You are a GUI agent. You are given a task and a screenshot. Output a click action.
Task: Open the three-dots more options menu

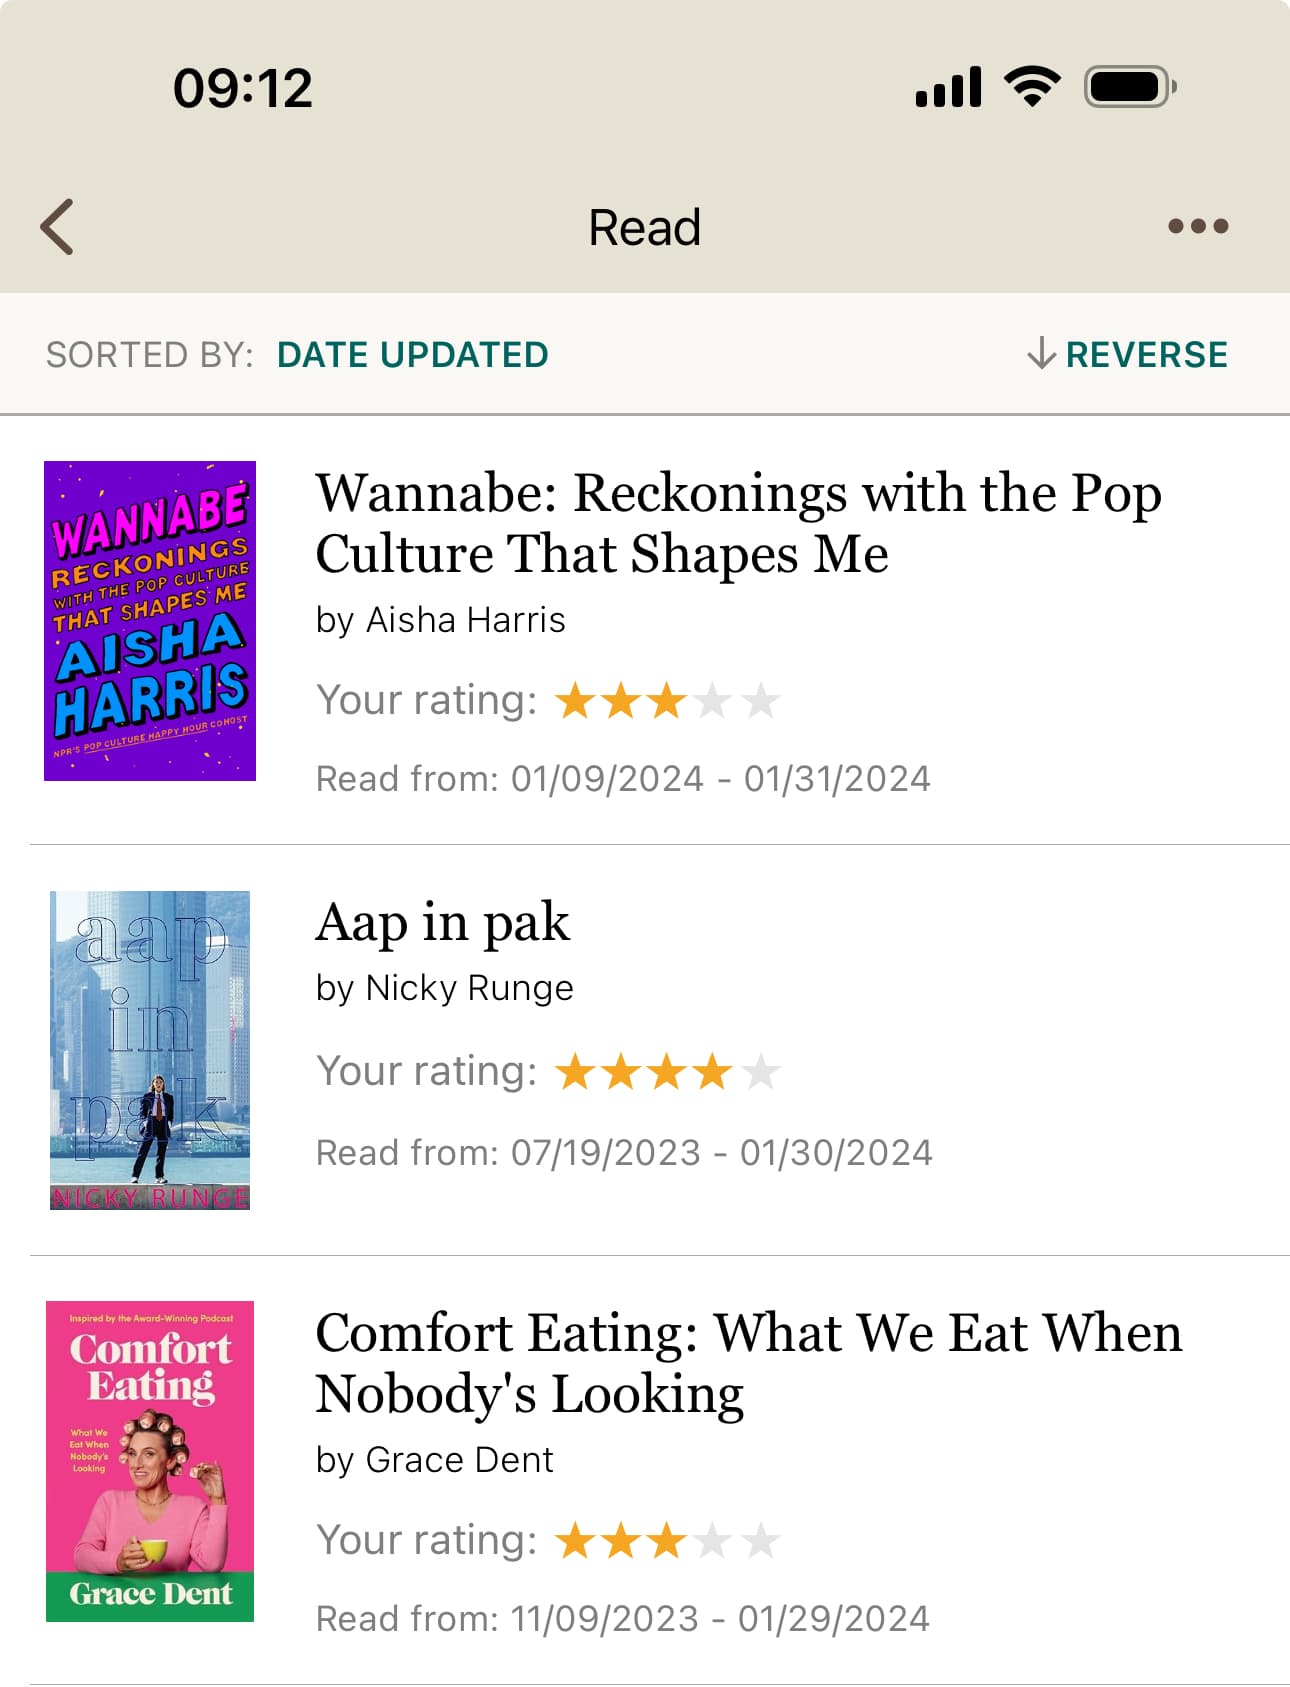[x=1198, y=227]
